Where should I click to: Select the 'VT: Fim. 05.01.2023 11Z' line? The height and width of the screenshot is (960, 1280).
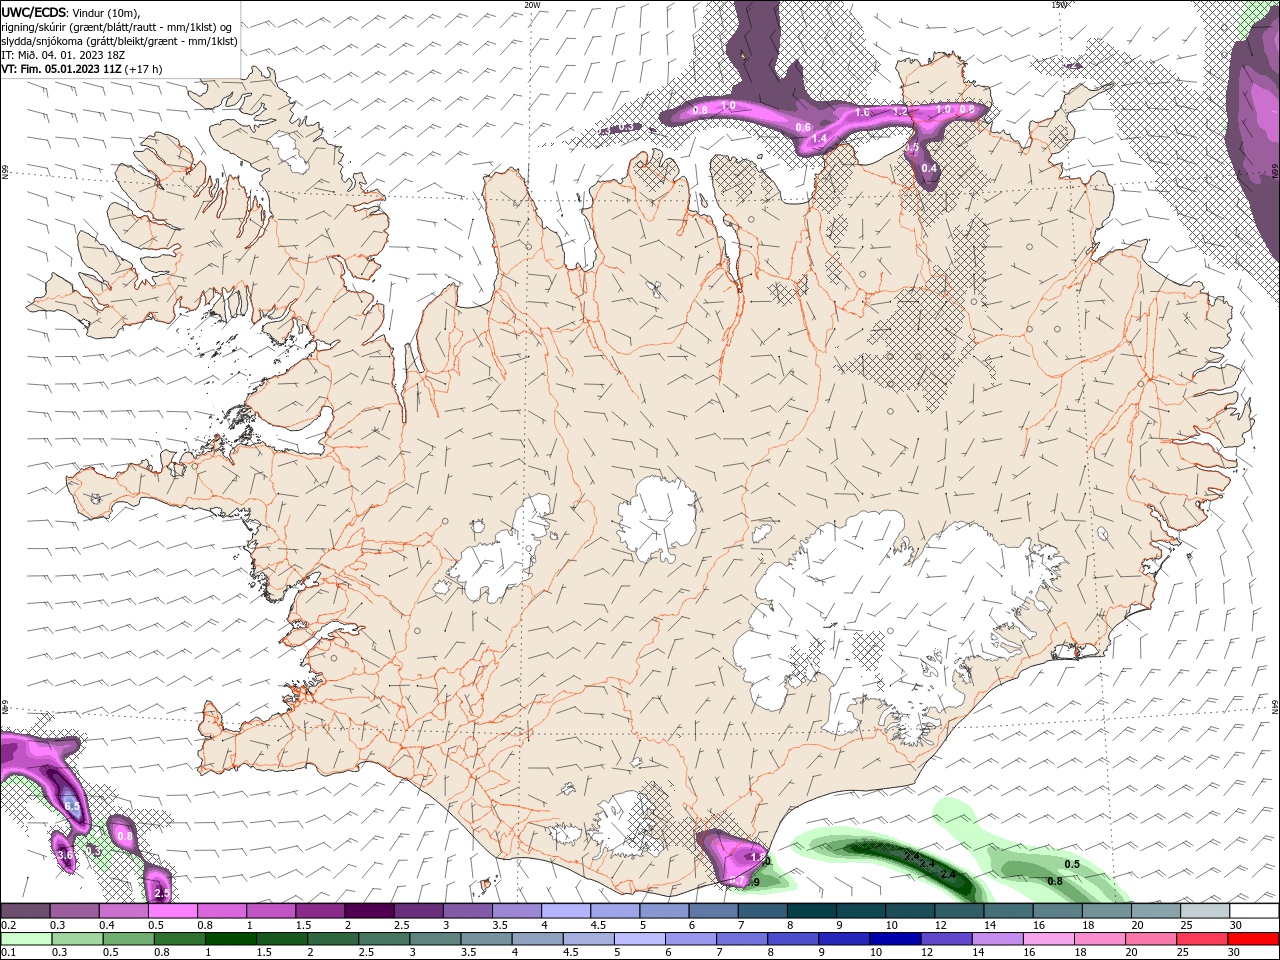(61, 69)
